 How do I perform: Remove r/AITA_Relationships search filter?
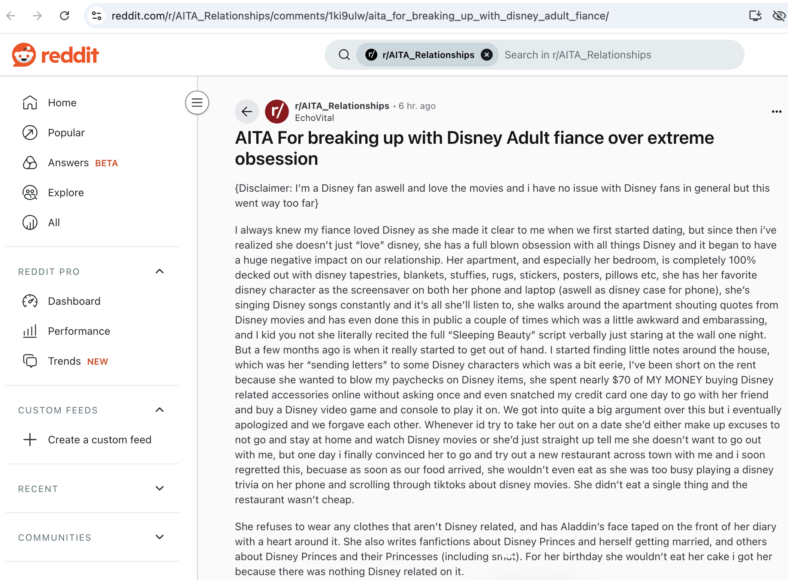pyautogui.click(x=486, y=55)
